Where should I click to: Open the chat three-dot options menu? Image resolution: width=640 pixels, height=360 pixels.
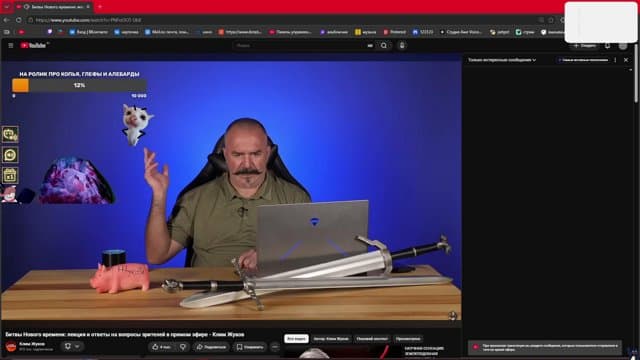pyautogui.click(x=615, y=60)
